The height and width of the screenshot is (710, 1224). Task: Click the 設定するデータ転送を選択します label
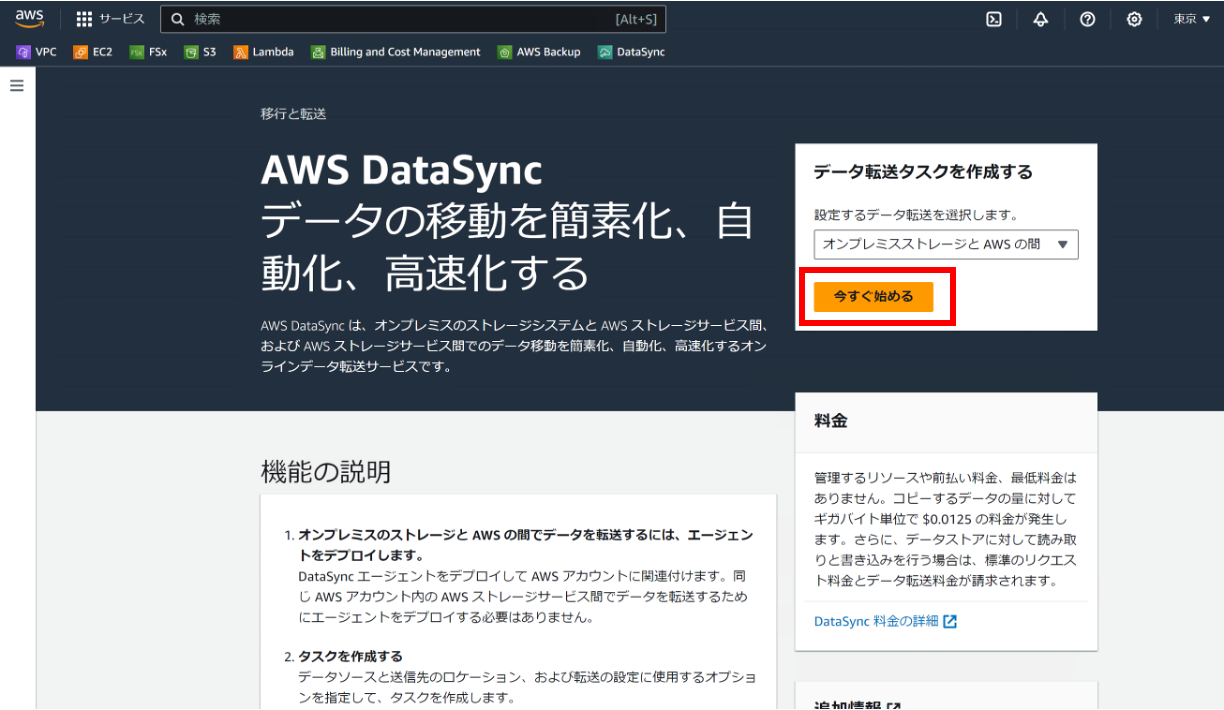(x=915, y=215)
